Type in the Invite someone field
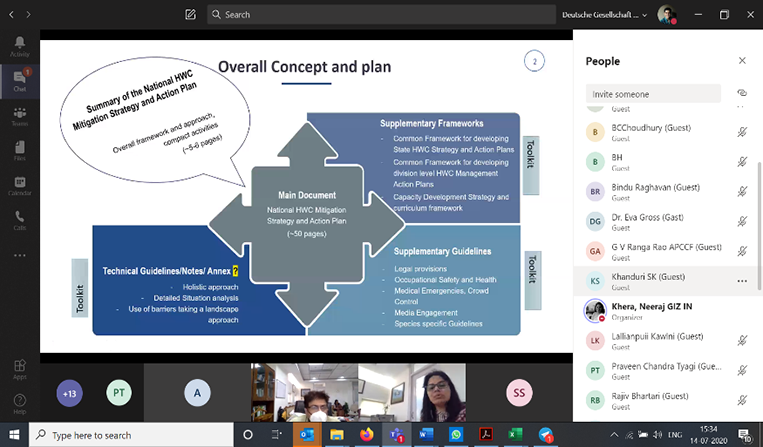 [x=653, y=94]
